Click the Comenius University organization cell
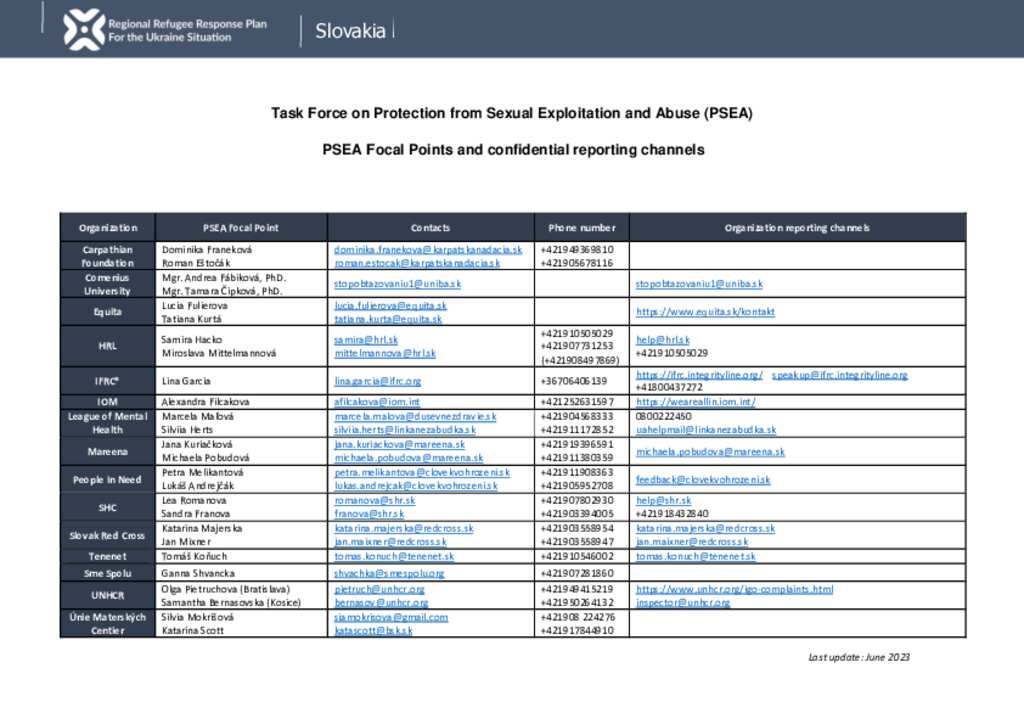The width and height of the screenshot is (1024, 724). coord(108,285)
